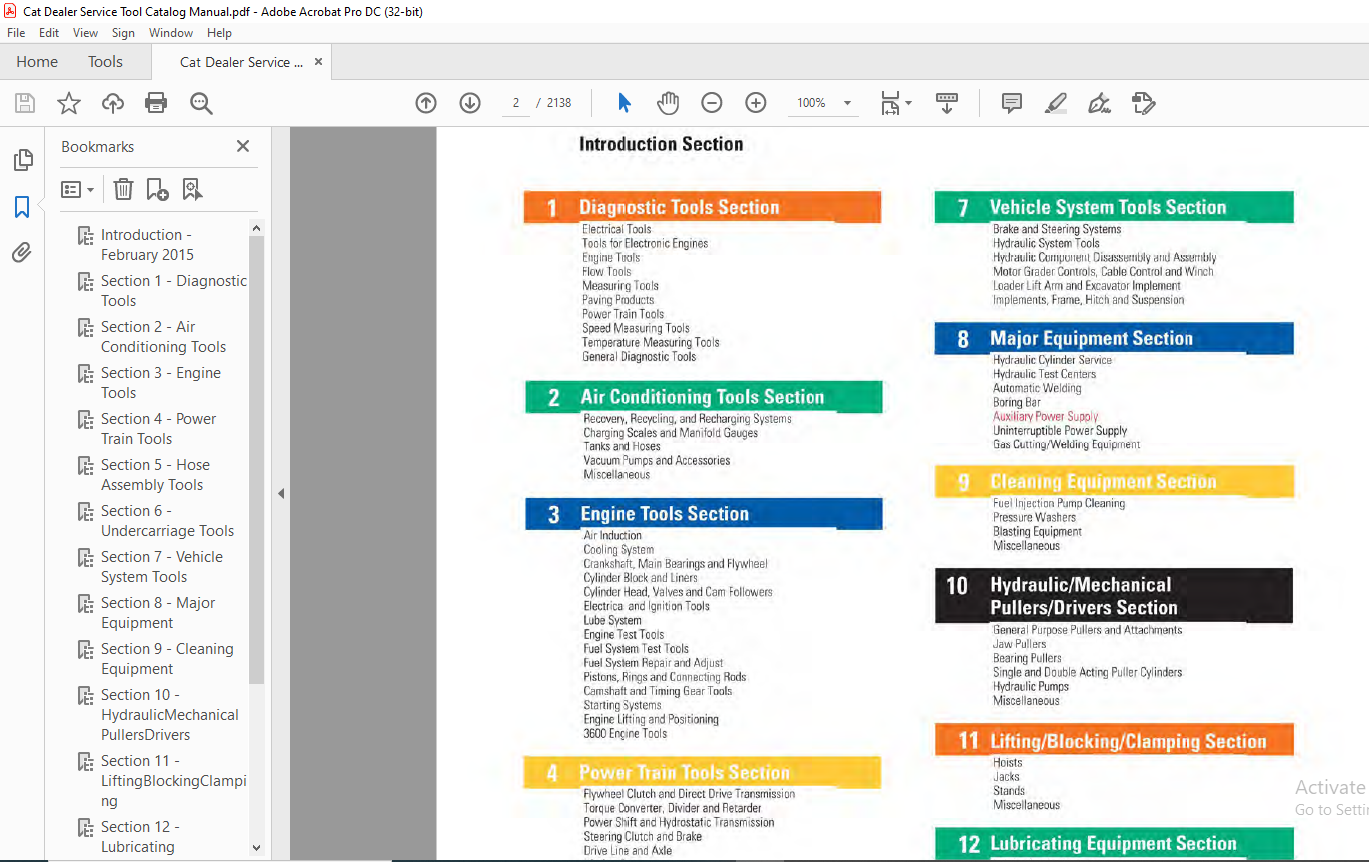
Task: Open the File menu
Action: click(16, 33)
